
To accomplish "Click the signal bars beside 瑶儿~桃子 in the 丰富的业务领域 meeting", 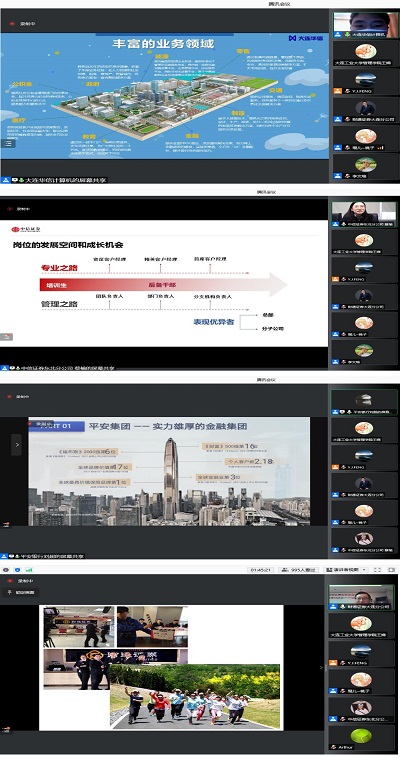I will pos(381,148).
